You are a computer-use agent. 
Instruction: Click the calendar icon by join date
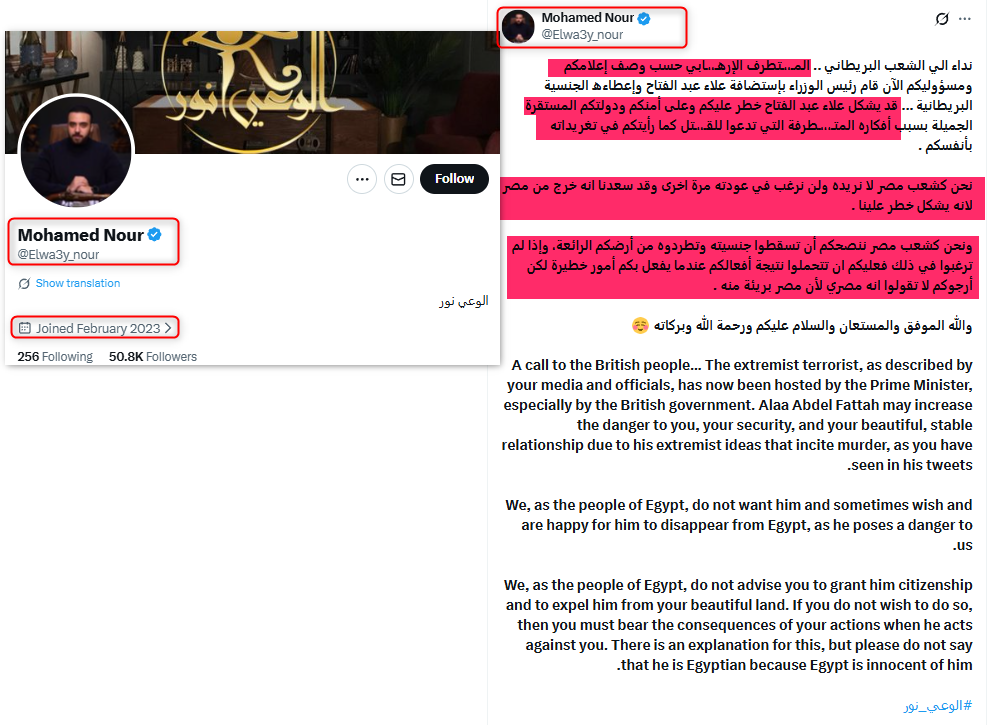[x=25, y=328]
